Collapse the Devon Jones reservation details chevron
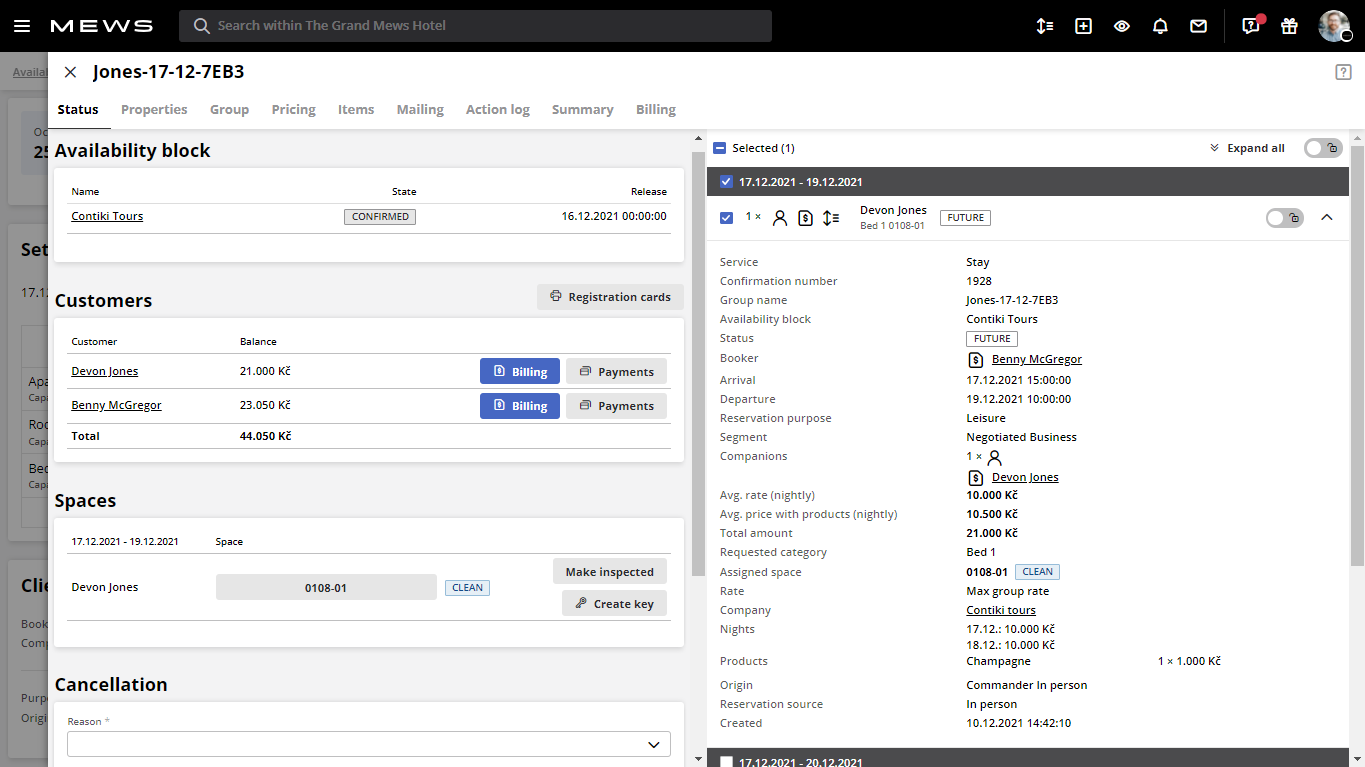 1327,217
